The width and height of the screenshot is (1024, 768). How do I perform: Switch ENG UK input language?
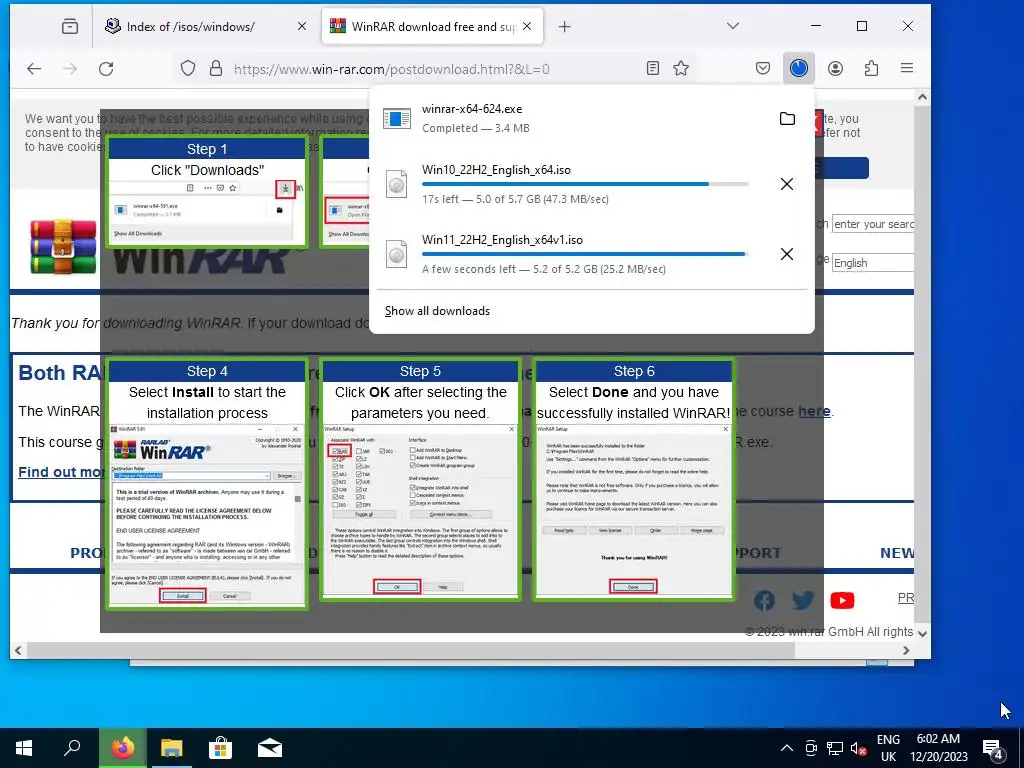(x=888, y=748)
